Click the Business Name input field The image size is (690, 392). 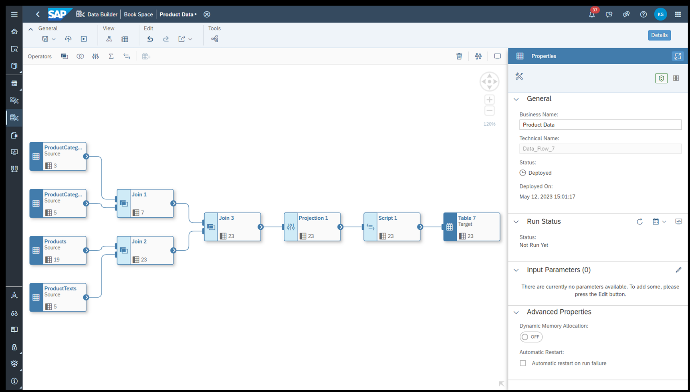point(600,125)
